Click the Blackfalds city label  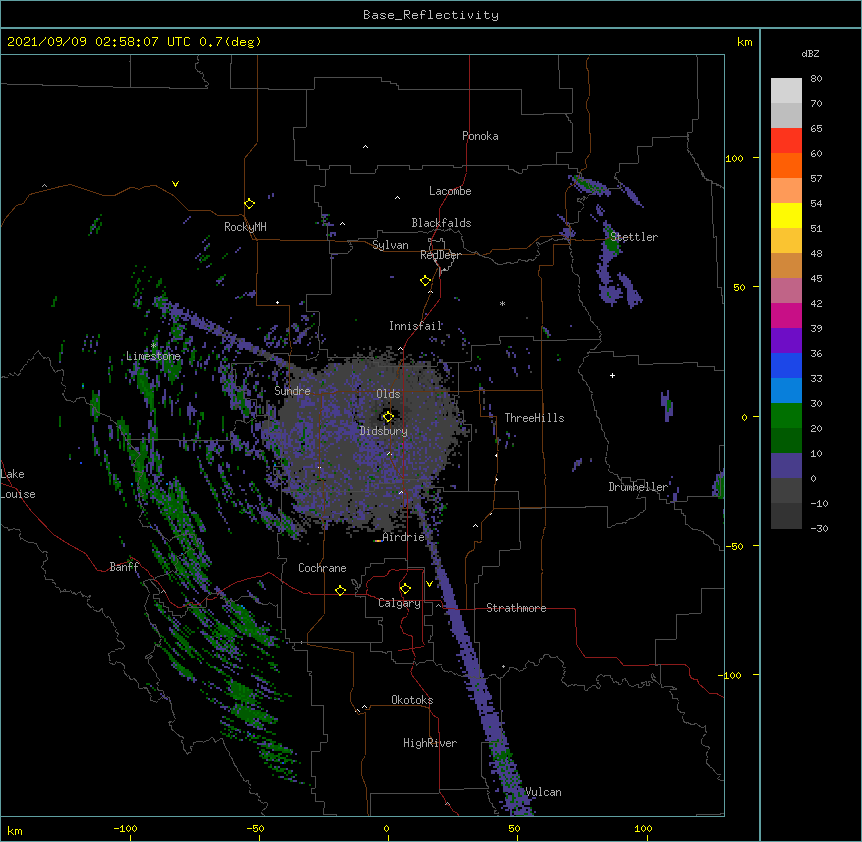[x=441, y=223]
